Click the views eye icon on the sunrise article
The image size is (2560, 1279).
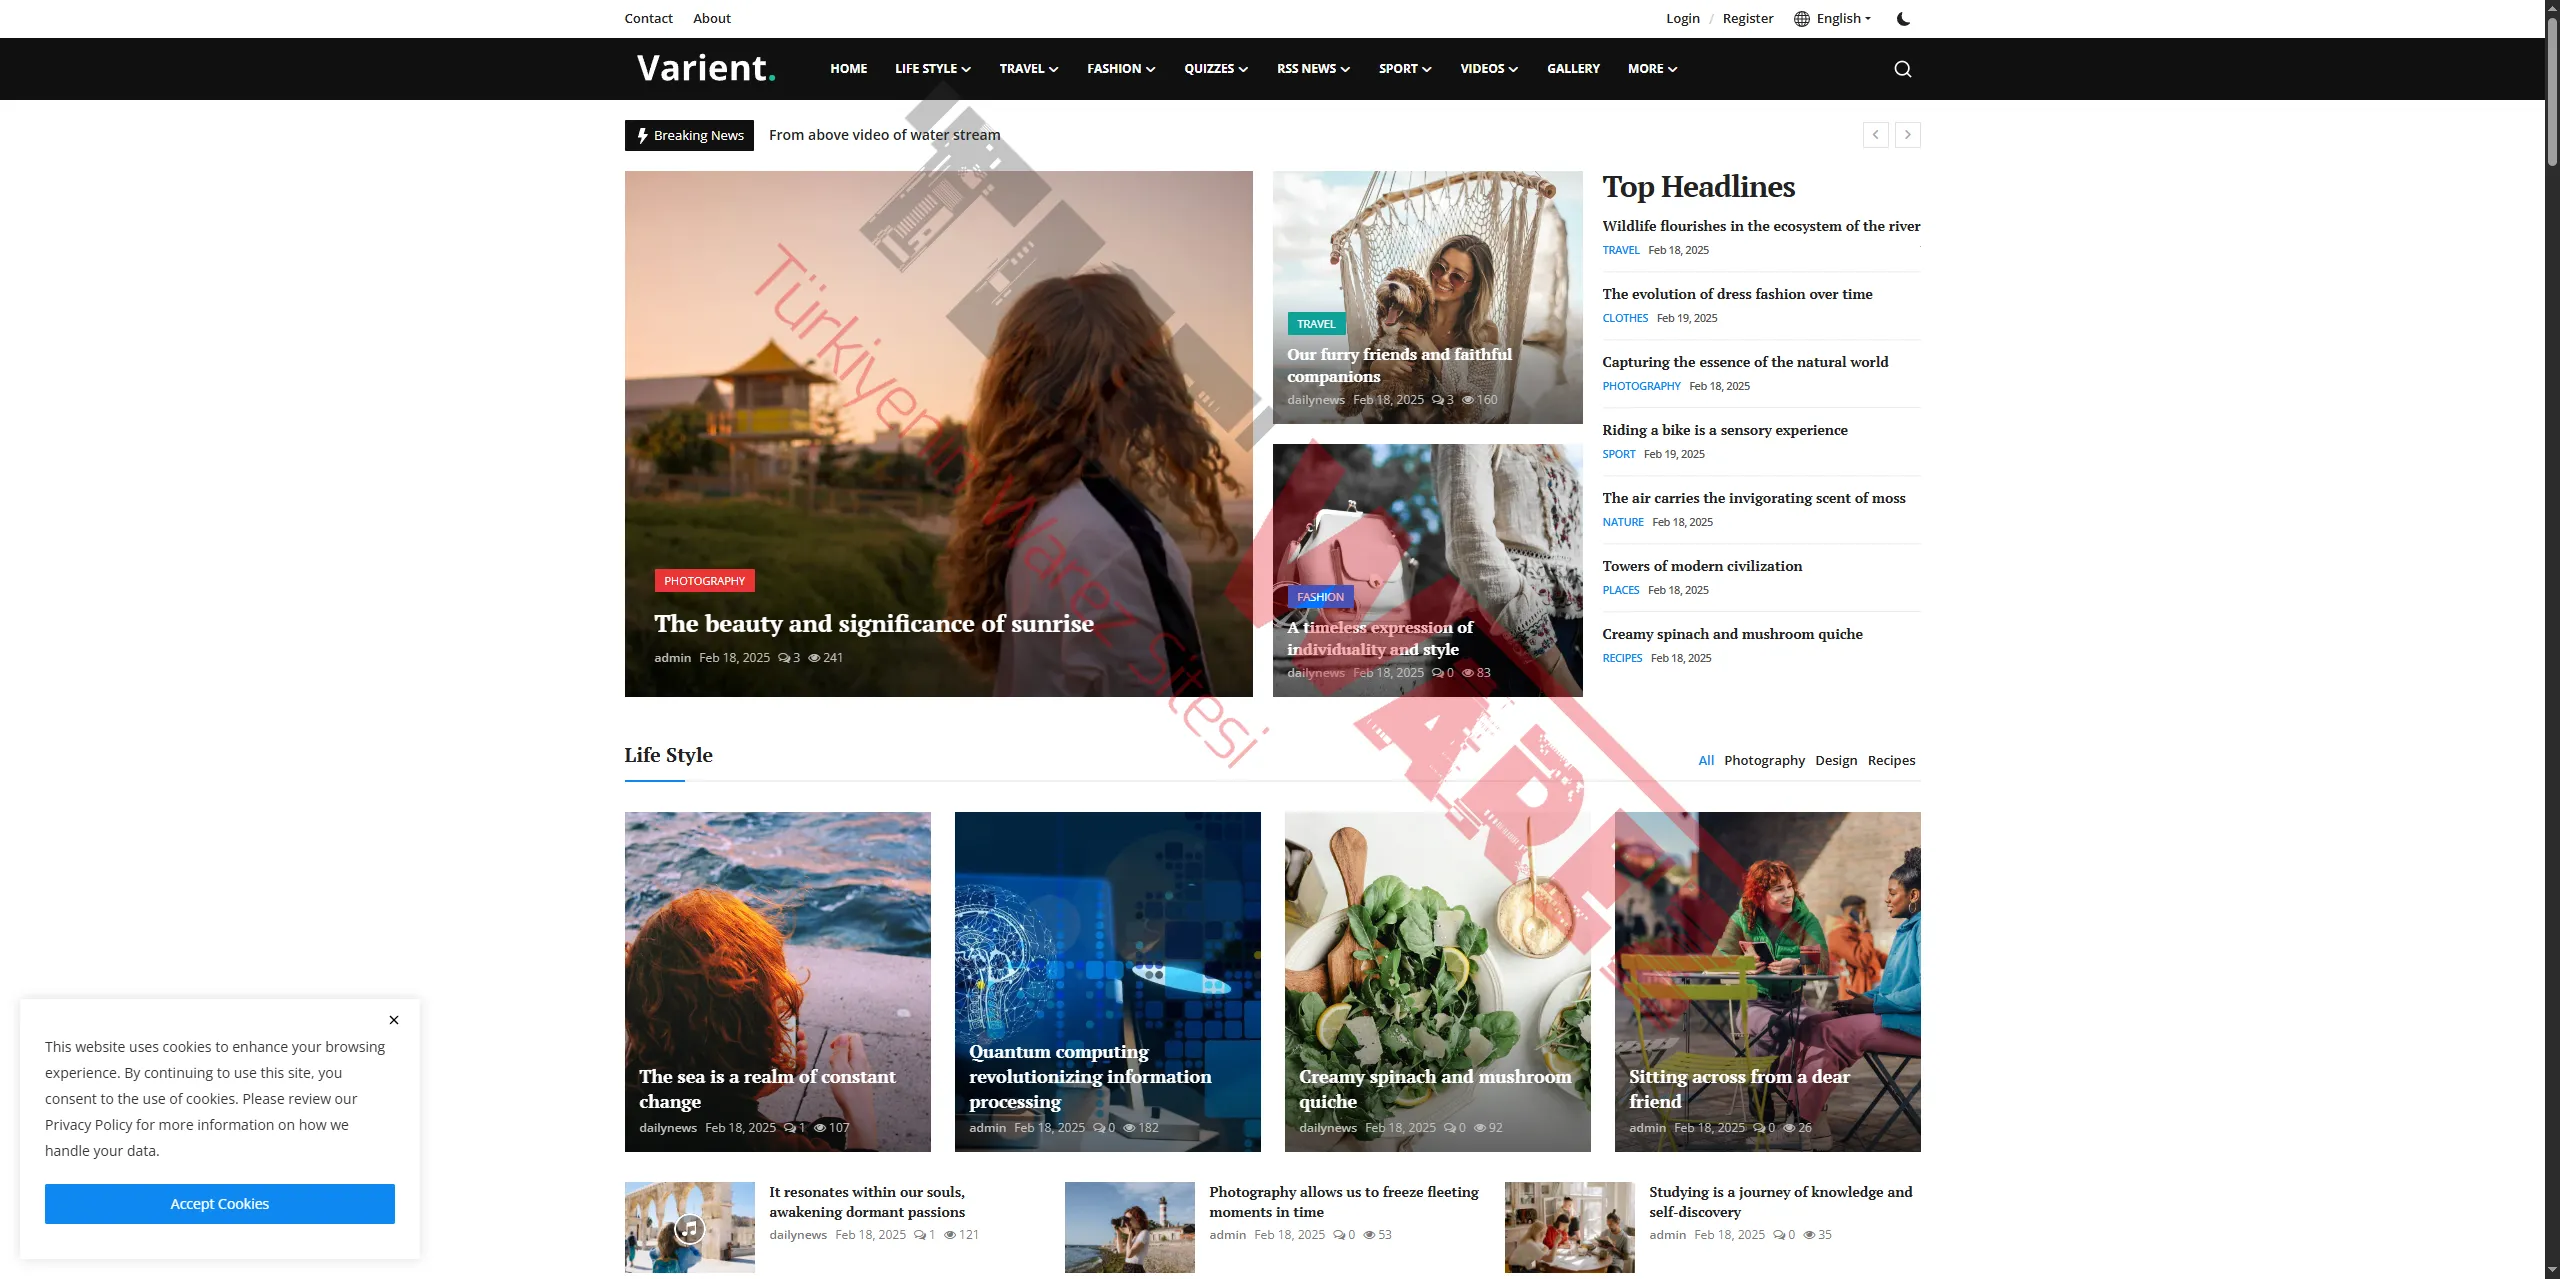pos(816,657)
